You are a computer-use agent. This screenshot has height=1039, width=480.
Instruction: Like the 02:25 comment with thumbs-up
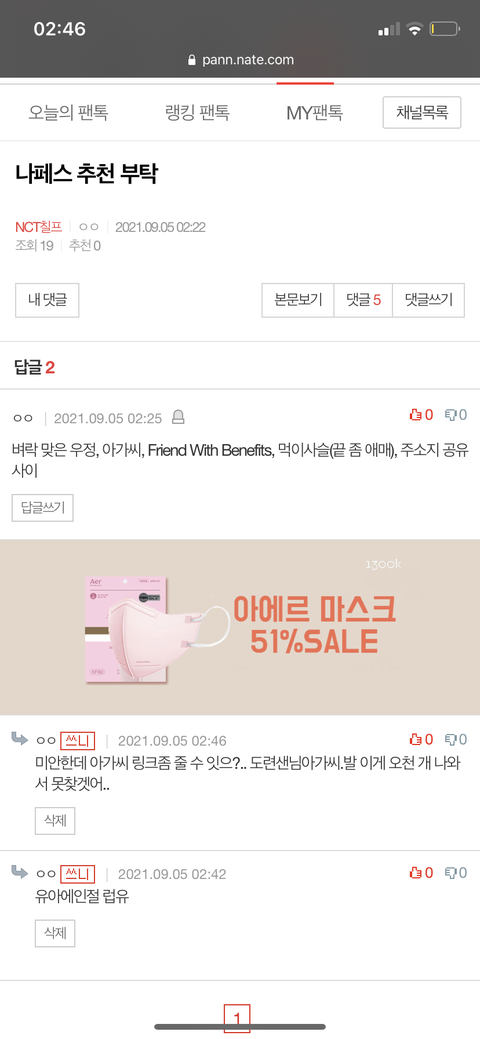point(421,415)
